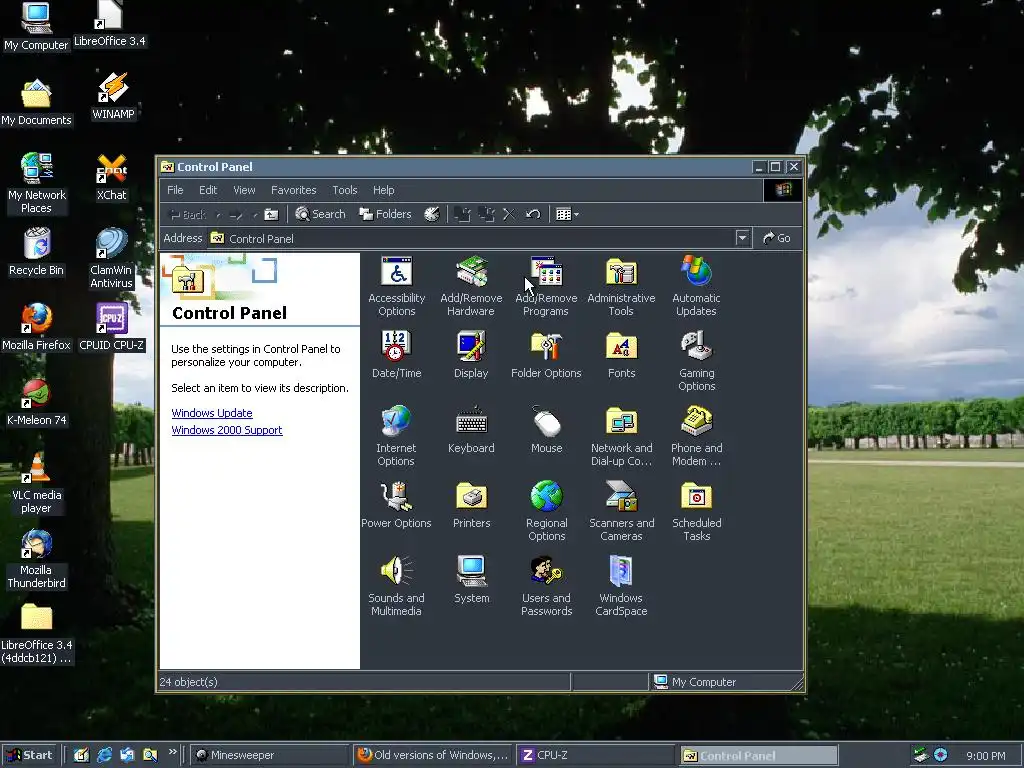Screen dimensions: 1024x768
Task: Open System properties icon
Action: pos(471,580)
